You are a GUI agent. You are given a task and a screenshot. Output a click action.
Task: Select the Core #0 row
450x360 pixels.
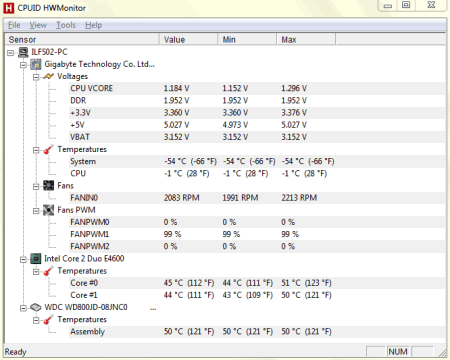(x=257, y=283)
